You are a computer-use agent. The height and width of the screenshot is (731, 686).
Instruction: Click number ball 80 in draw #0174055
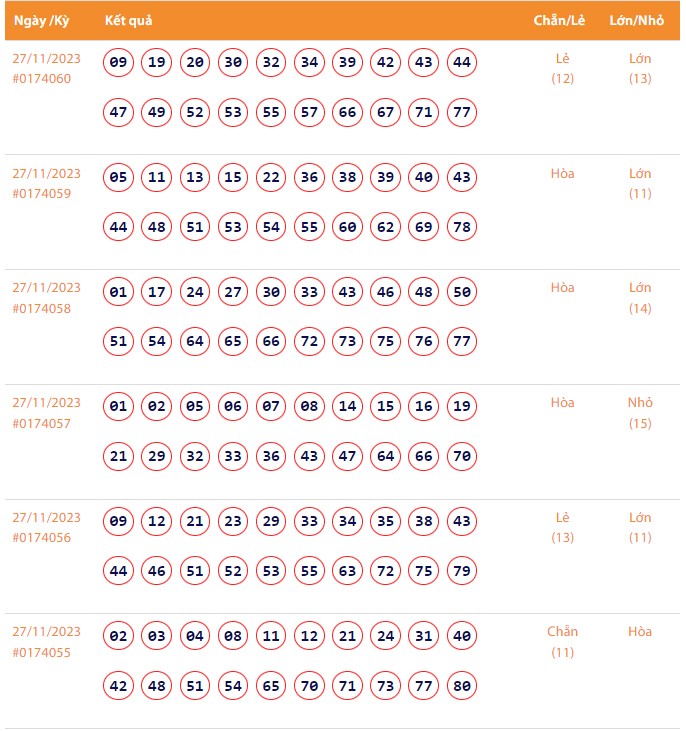[x=462, y=686]
